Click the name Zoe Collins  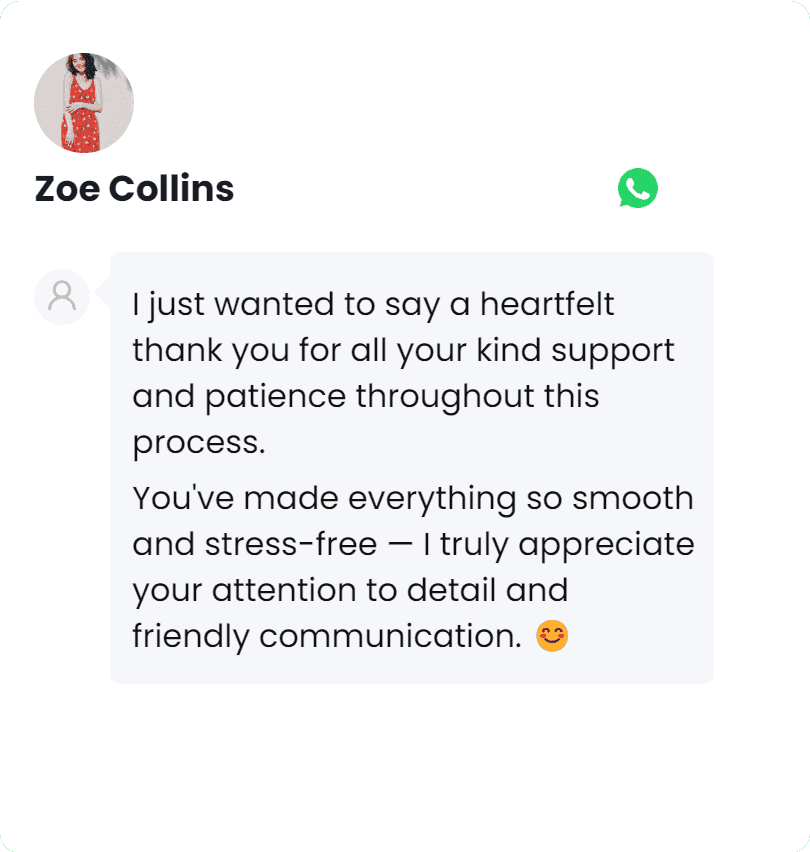coord(134,188)
